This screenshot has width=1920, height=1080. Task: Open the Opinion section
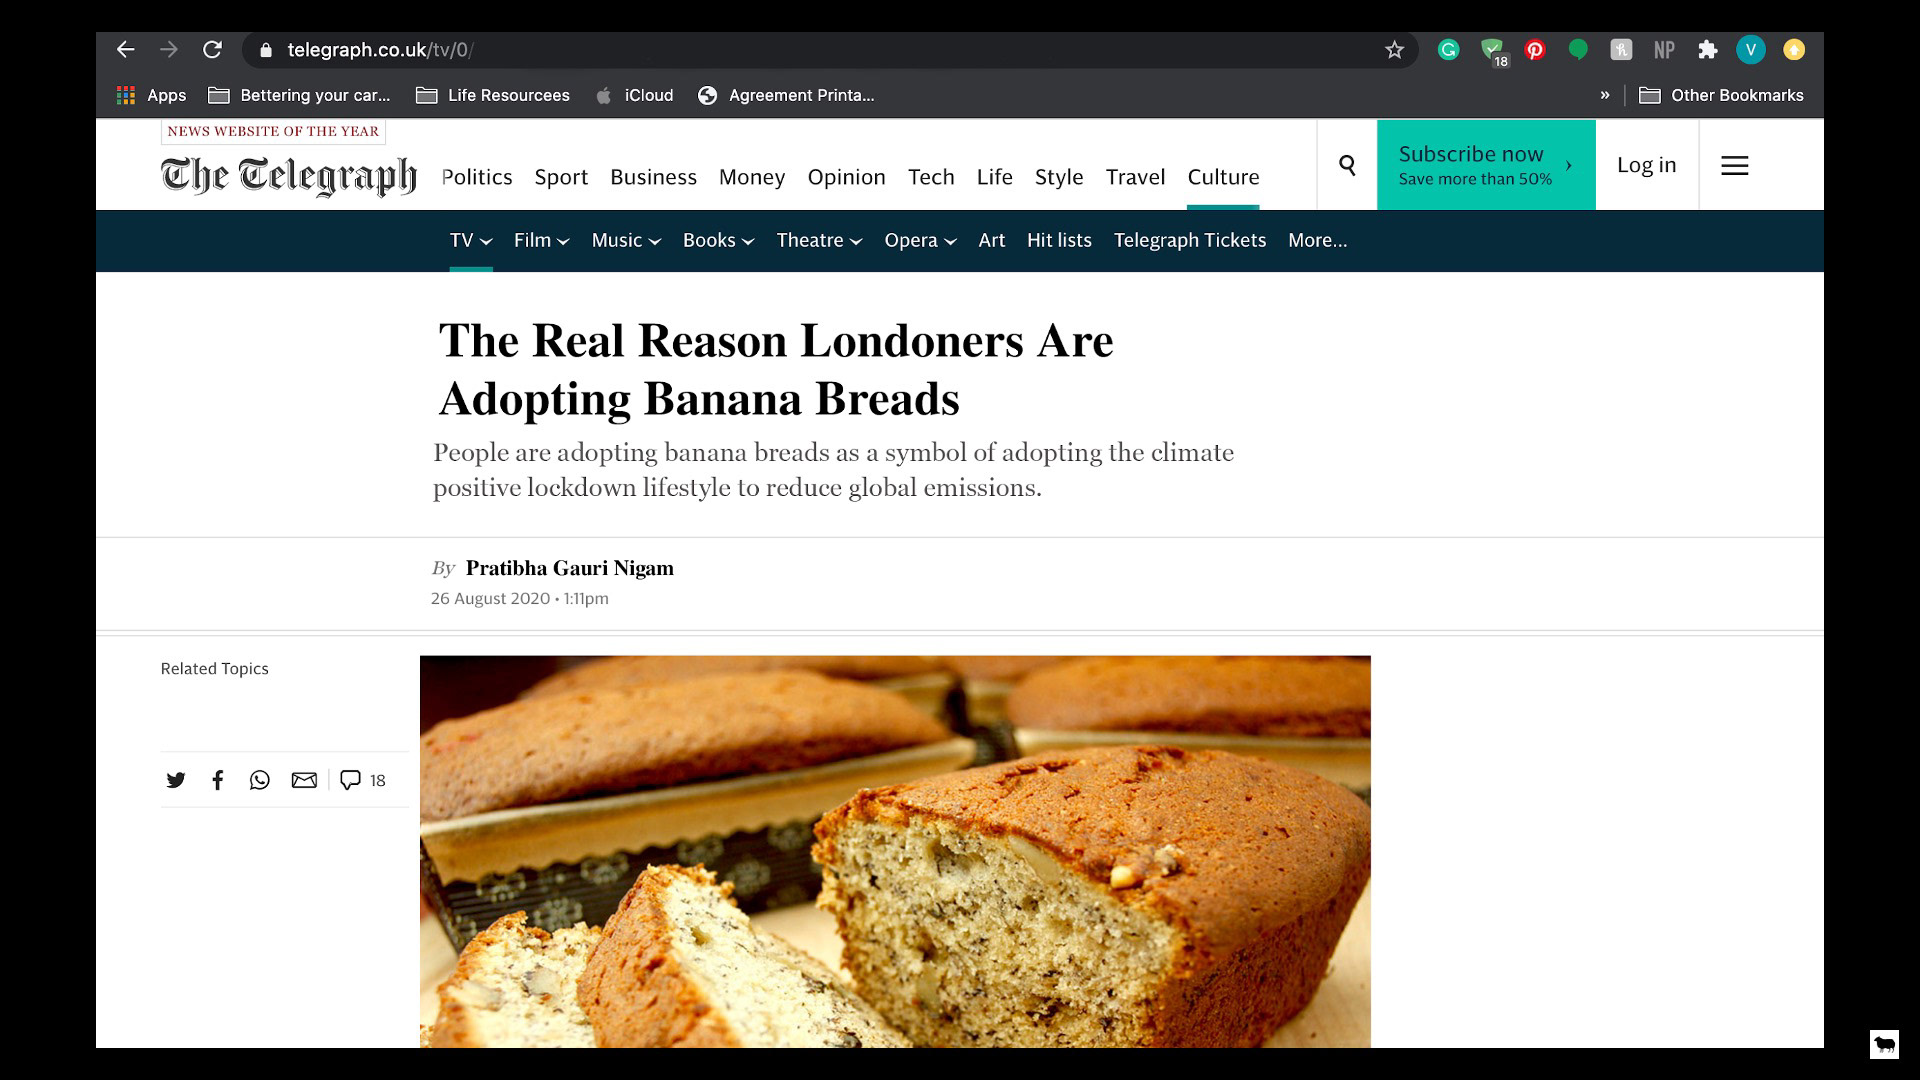click(846, 177)
